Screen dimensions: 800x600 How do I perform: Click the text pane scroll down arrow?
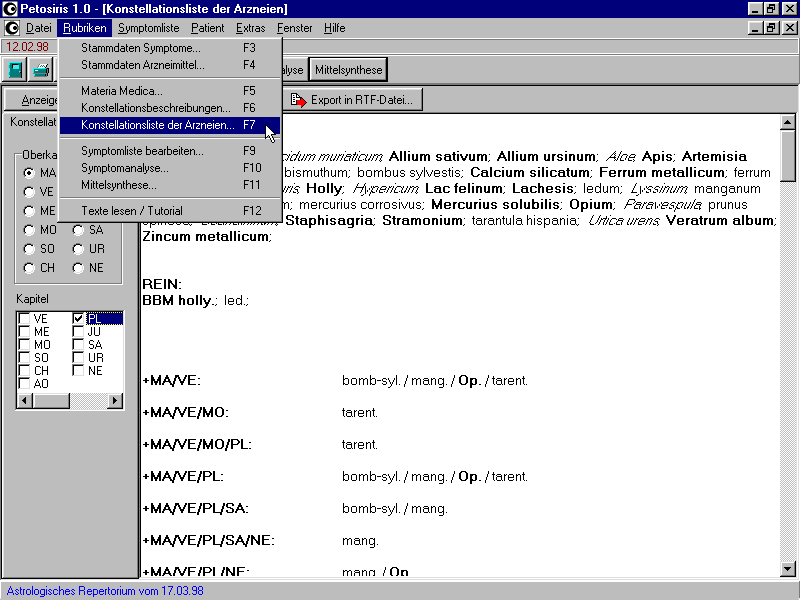788,568
